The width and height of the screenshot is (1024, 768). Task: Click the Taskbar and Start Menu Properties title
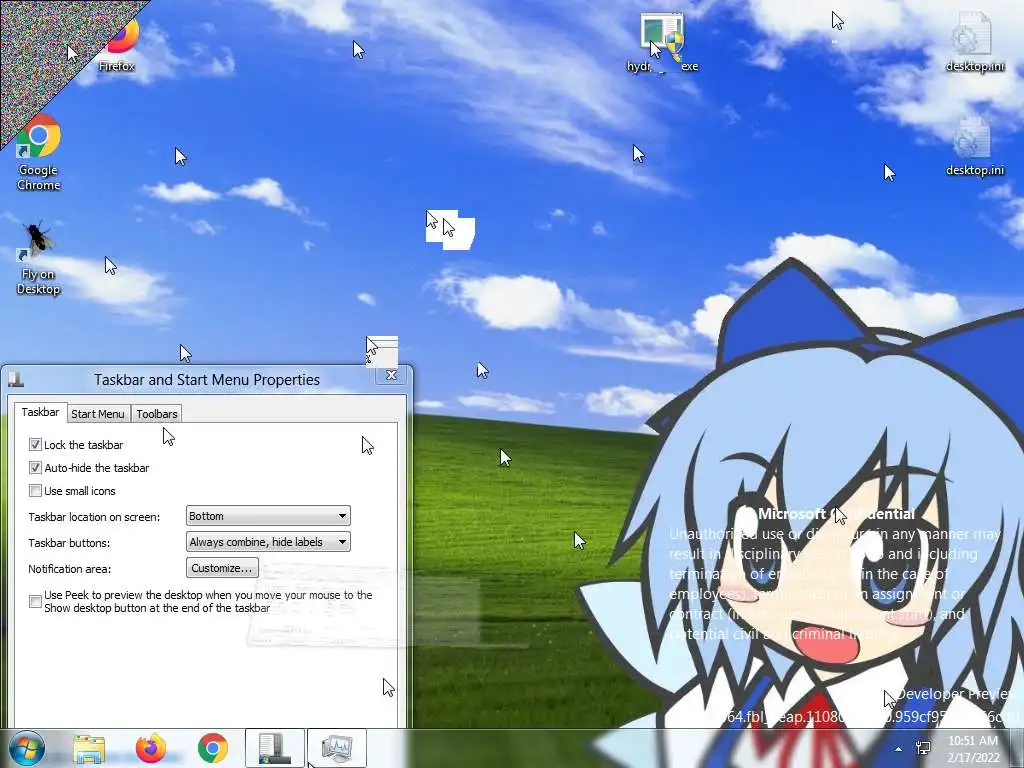(x=207, y=379)
